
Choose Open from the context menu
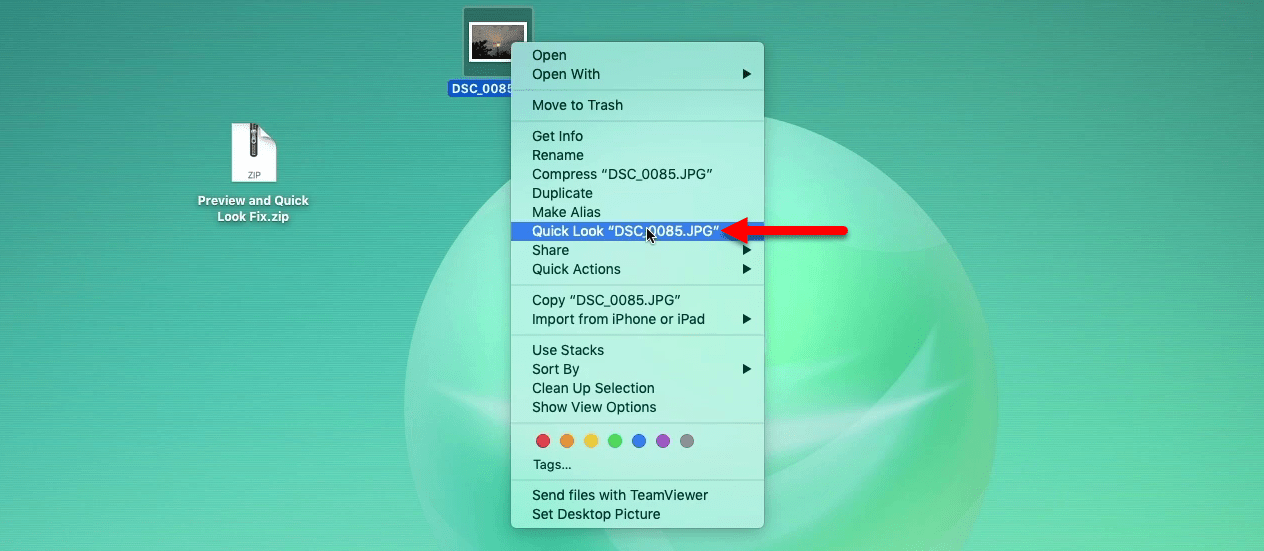click(637, 55)
